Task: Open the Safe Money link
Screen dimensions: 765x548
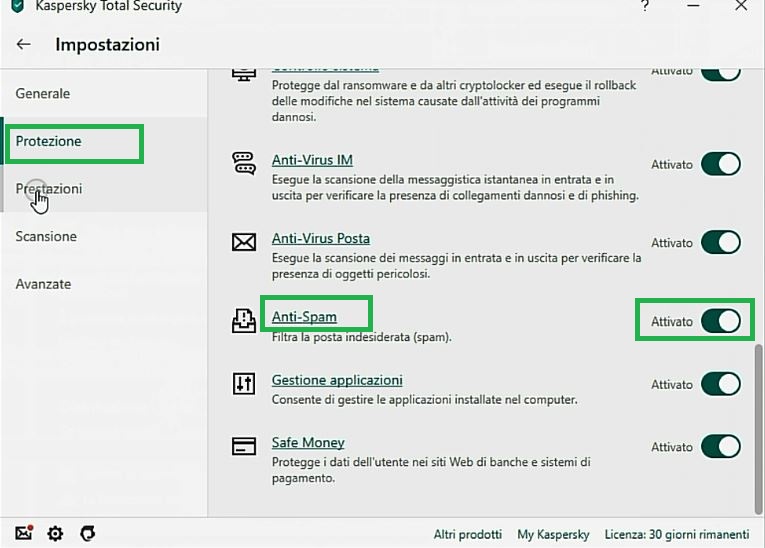Action: [308, 443]
